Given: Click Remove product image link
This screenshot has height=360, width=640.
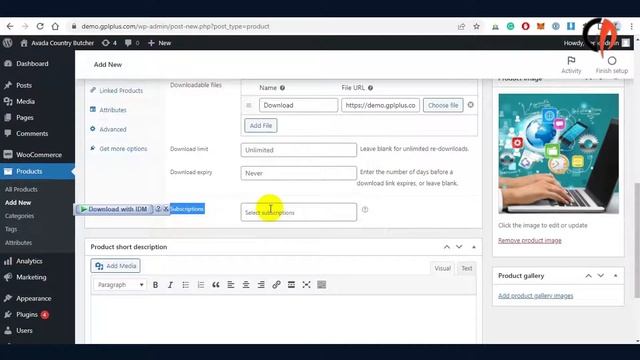Looking at the screenshot, I should (x=529, y=241).
